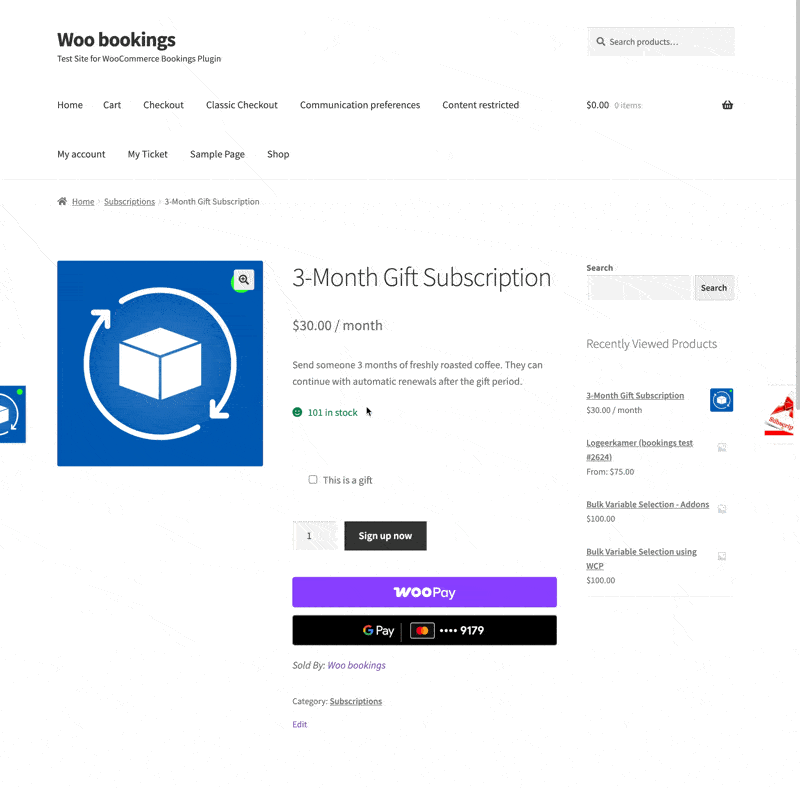Viewport: 800px width, 788px height.
Task: Click the Logeerkamer placeholder thumbnail
Action: point(722,448)
